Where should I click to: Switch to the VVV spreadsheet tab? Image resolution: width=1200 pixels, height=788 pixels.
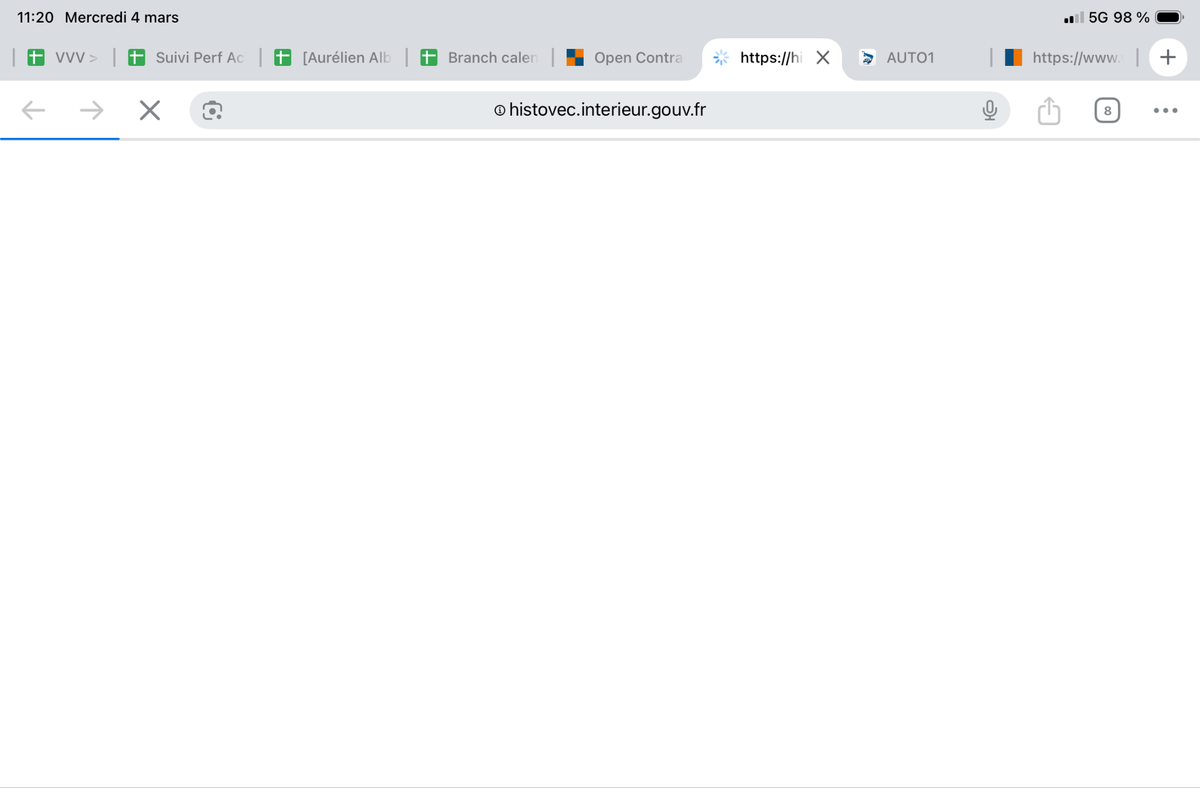(62, 57)
